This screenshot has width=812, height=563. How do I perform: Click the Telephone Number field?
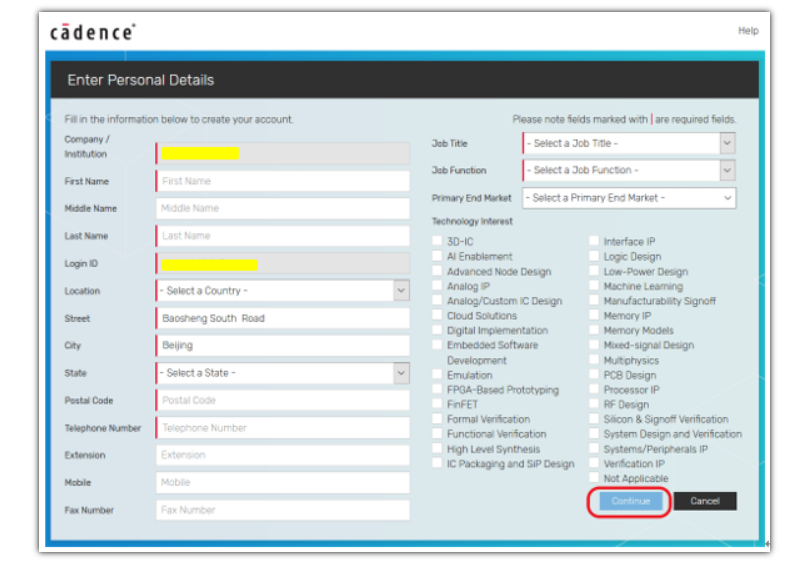coord(283,428)
